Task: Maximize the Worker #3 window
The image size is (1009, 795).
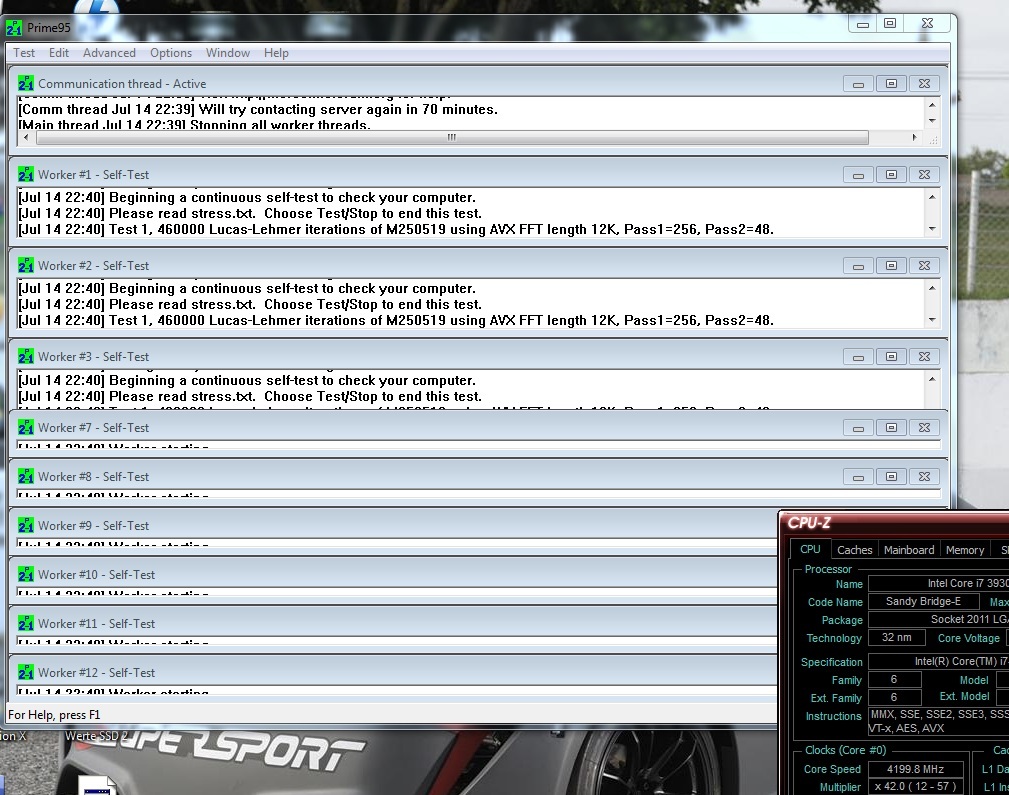Action: point(891,357)
